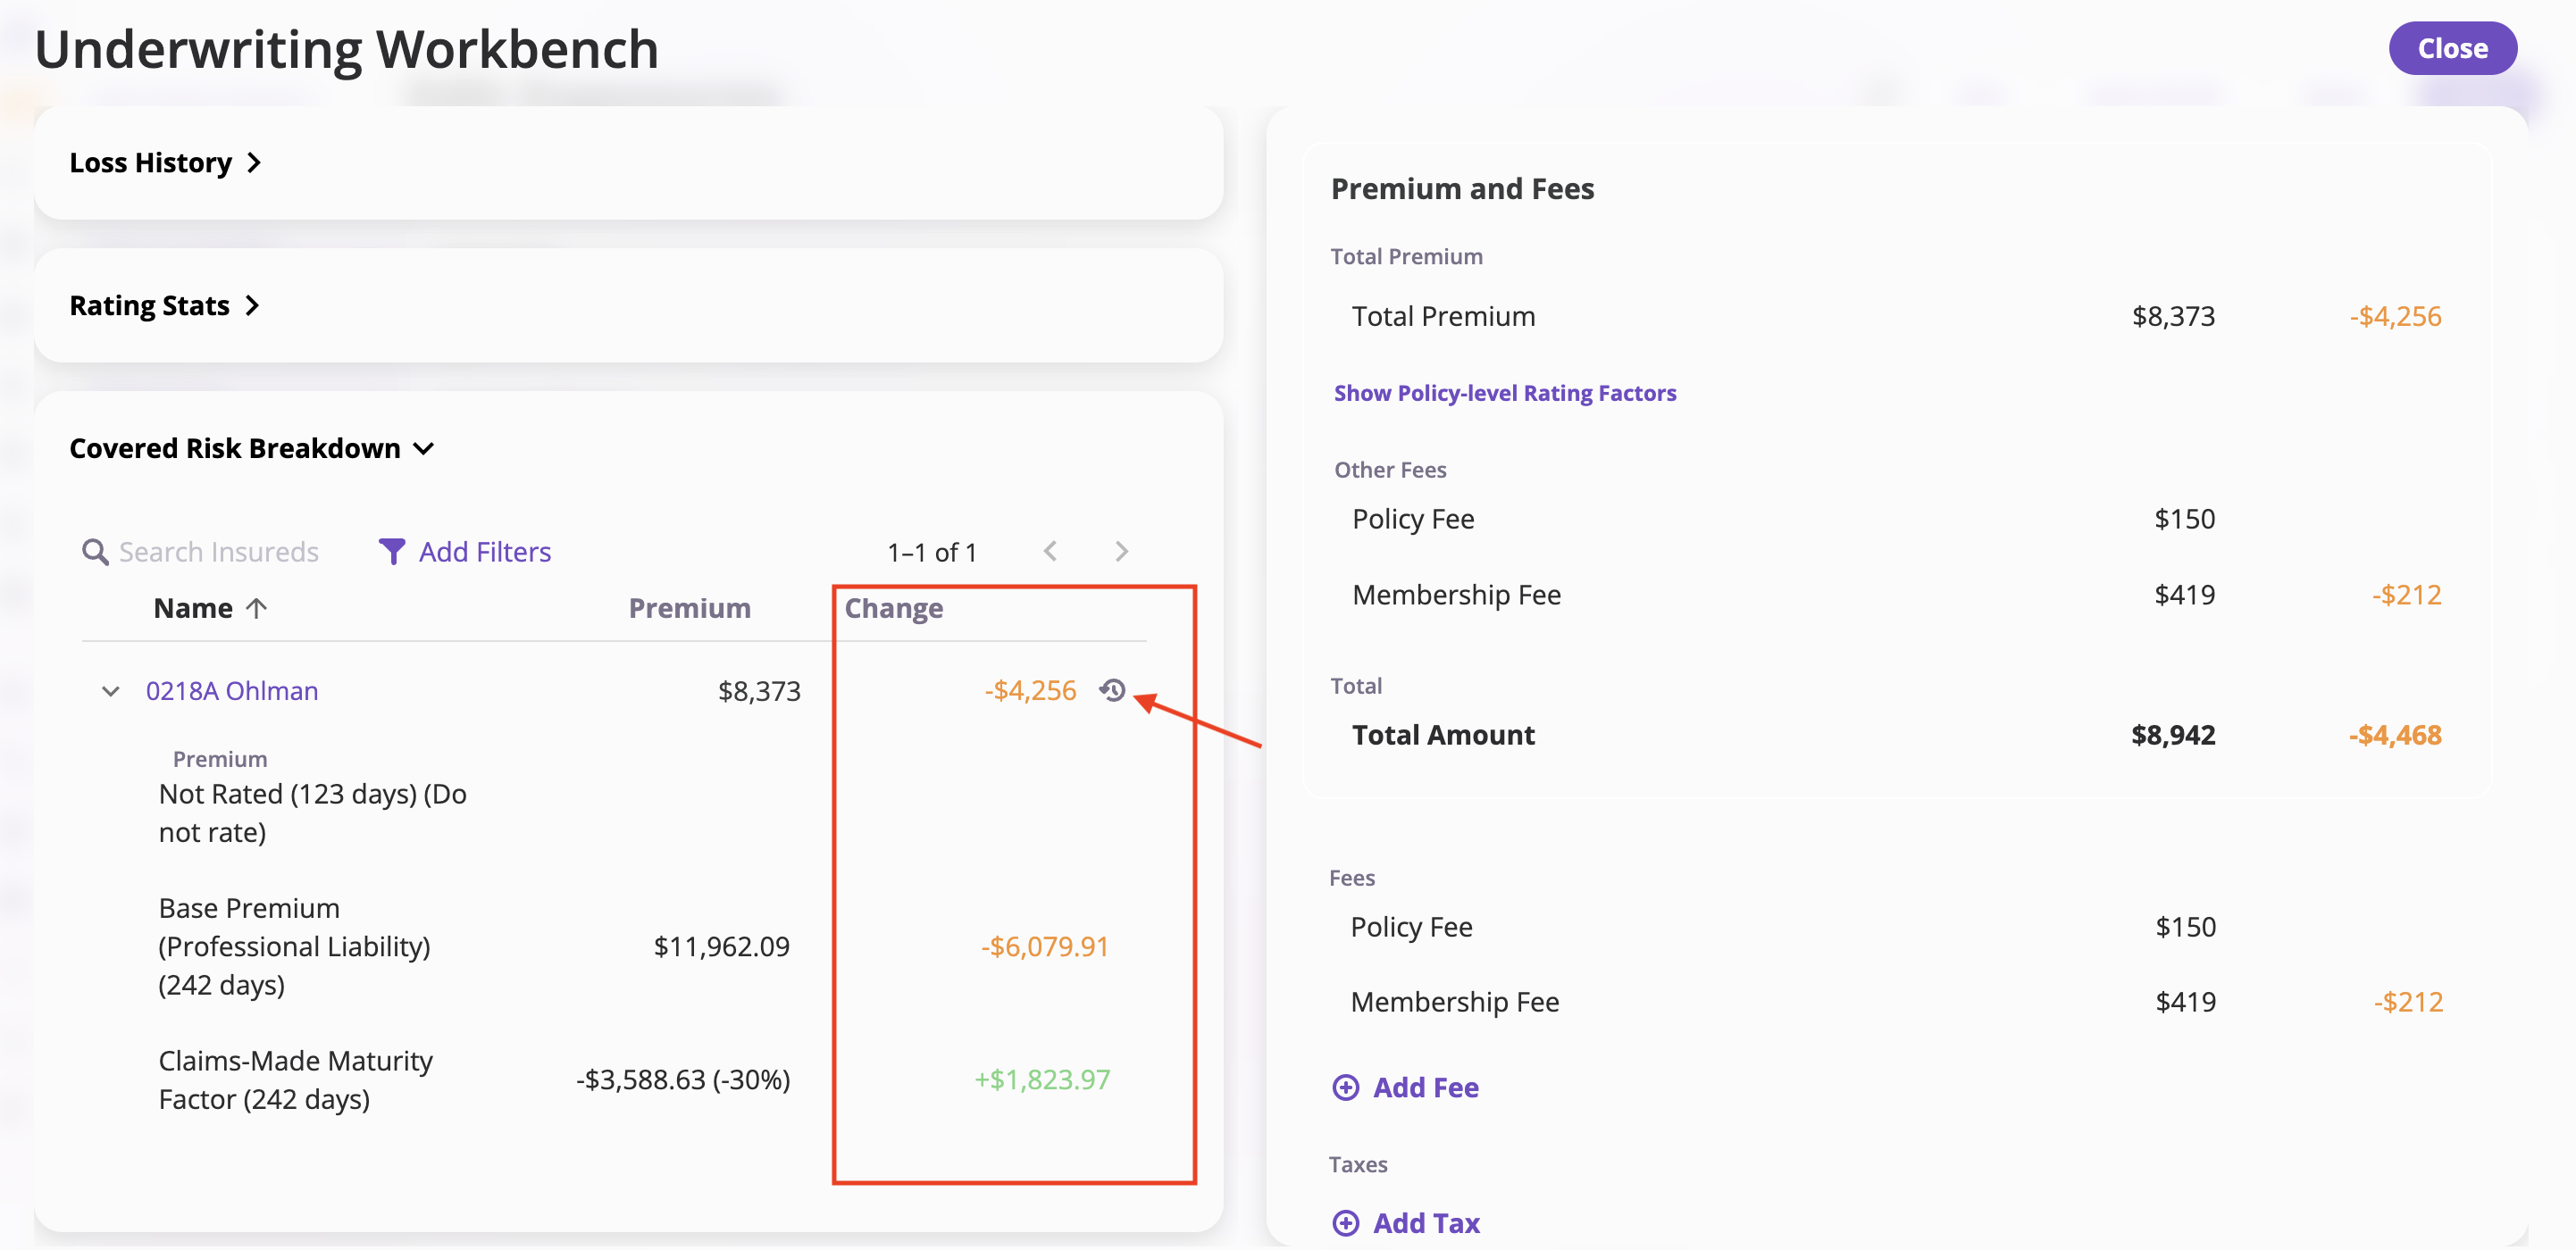
Task: Click the Change column header
Action: point(893,608)
